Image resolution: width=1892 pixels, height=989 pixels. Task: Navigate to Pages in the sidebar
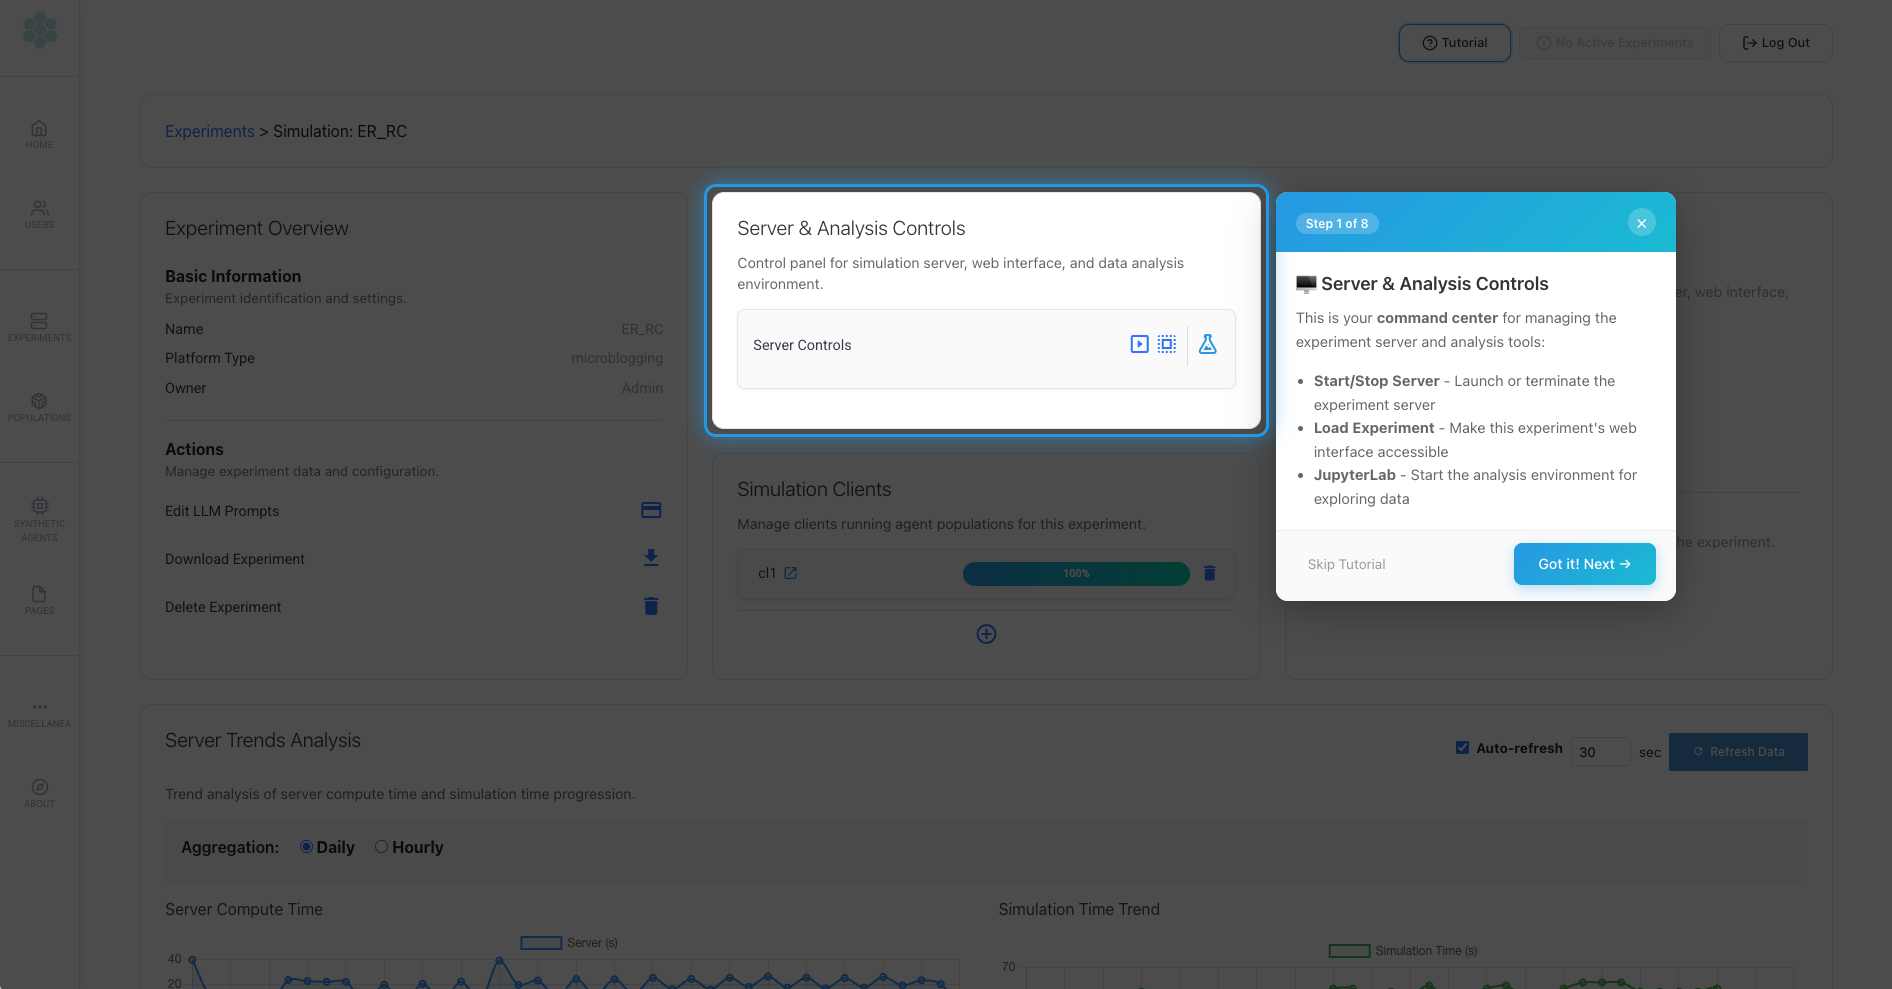pyautogui.click(x=39, y=600)
